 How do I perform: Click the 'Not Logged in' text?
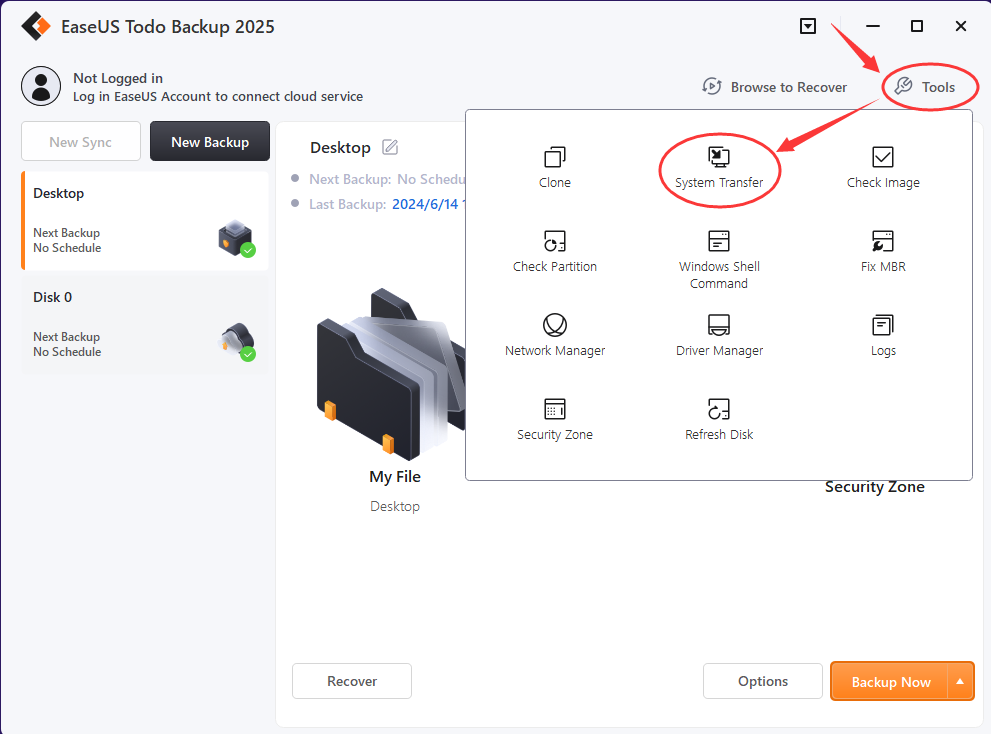(x=118, y=78)
